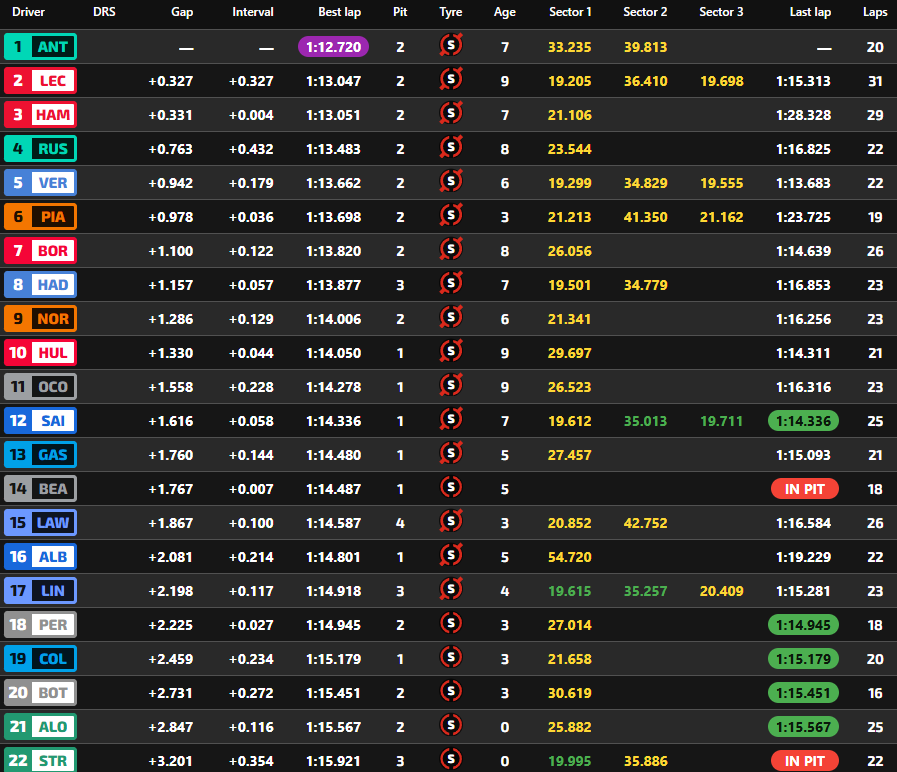The height and width of the screenshot is (772, 897).
Task: Click the Interval column header
Action: (252, 12)
